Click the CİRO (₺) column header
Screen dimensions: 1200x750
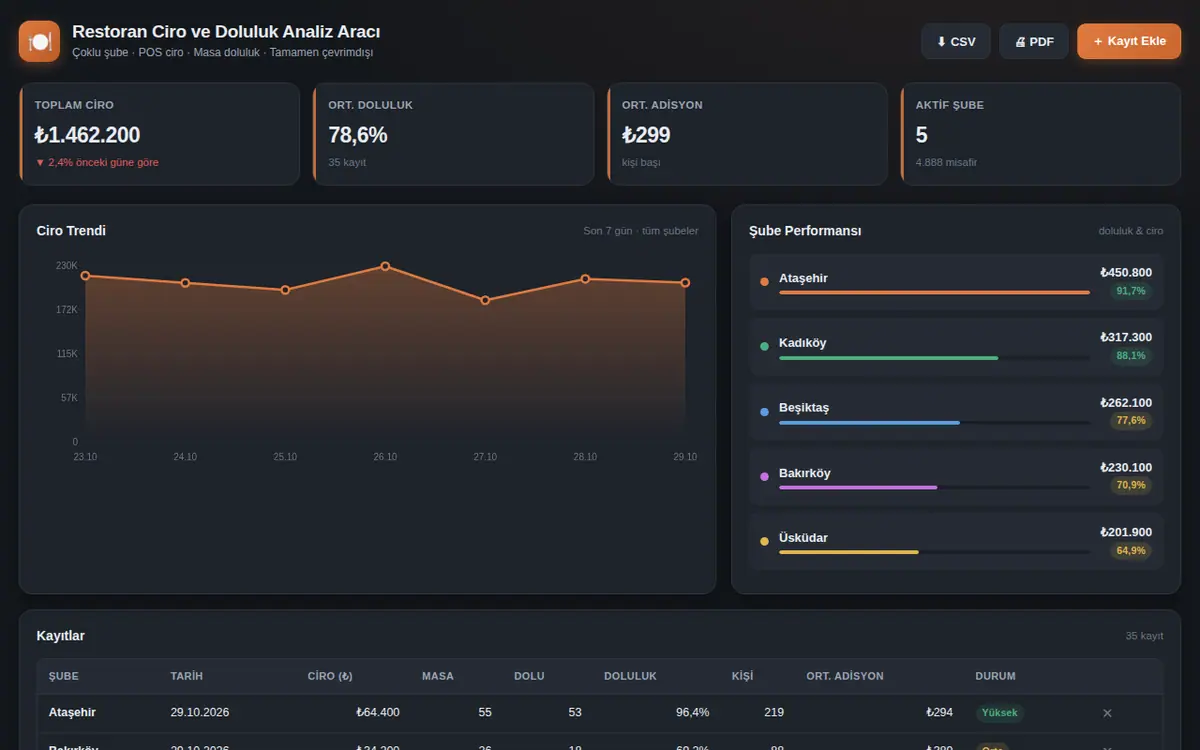pyautogui.click(x=330, y=676)
